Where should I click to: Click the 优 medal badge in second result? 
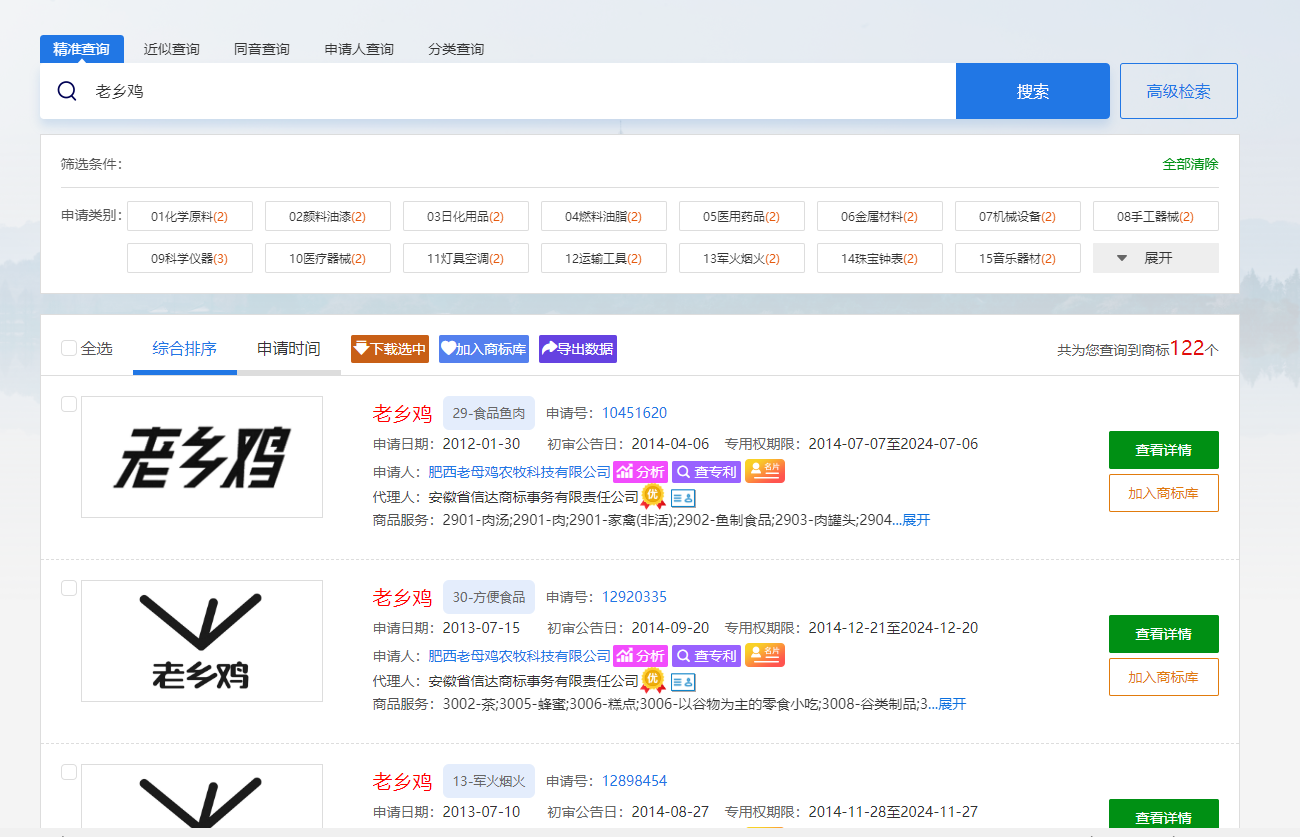653,681
